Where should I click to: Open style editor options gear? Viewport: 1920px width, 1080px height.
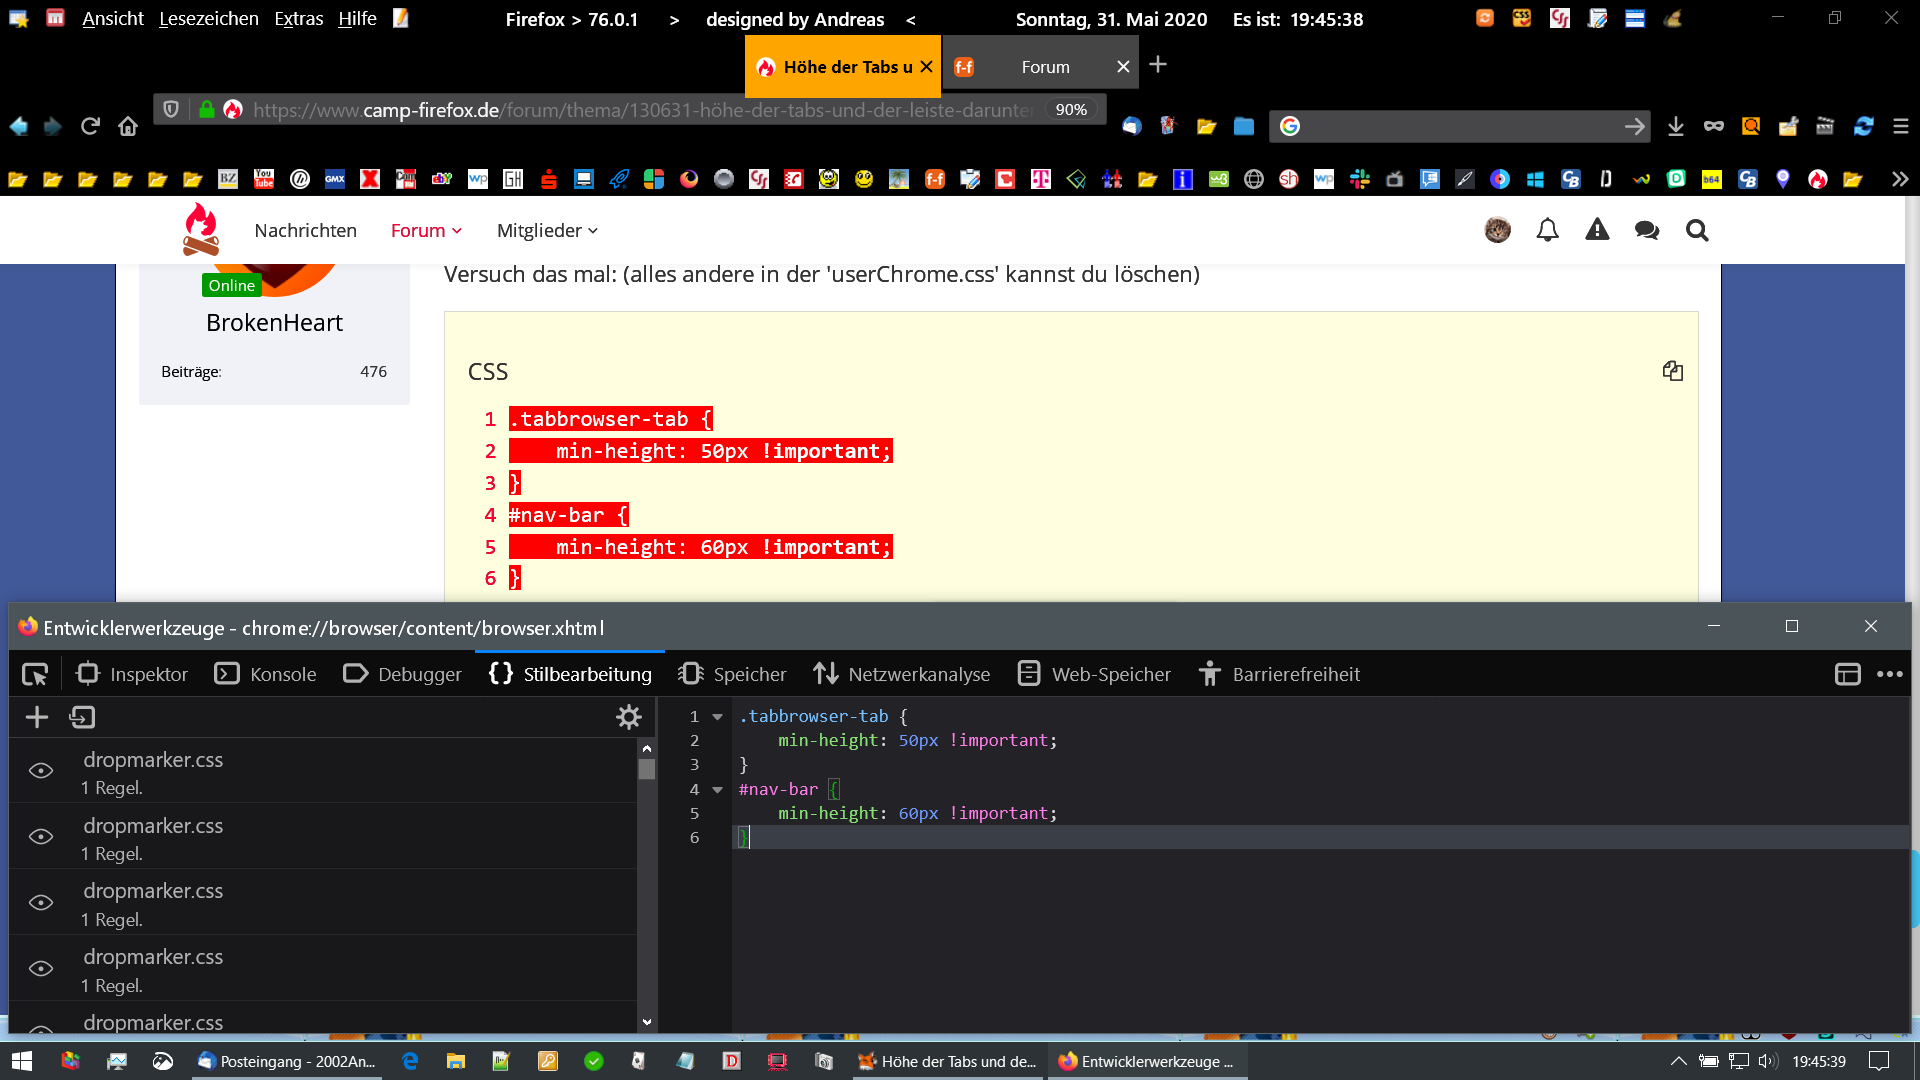click(x=628, y=717)
